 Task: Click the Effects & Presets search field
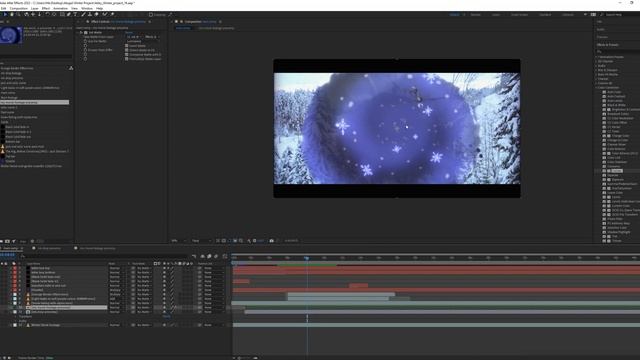click(x=618, y=51)
